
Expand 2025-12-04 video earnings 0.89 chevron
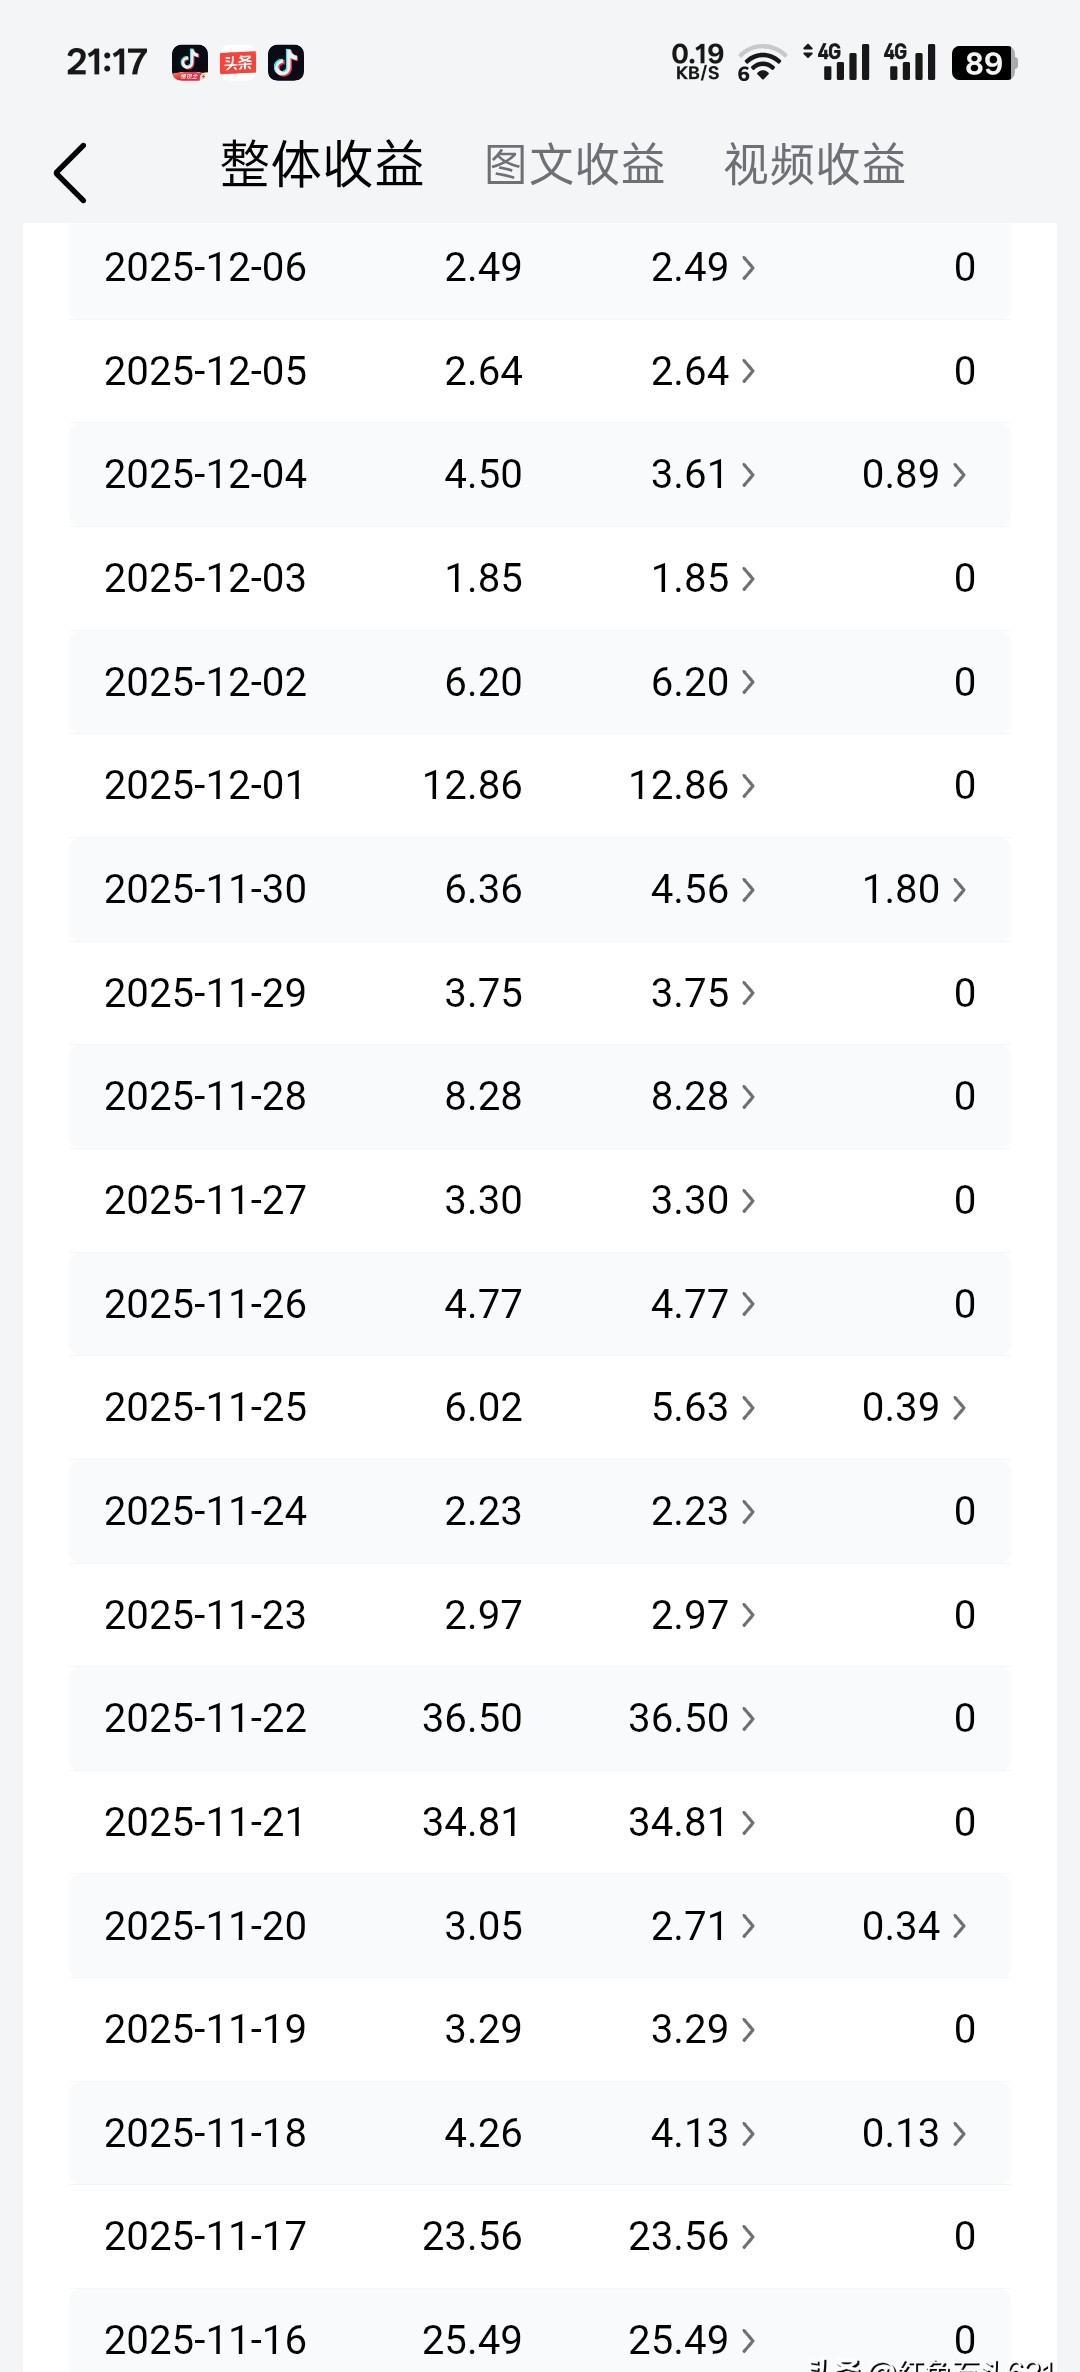[x=959, y=474]
